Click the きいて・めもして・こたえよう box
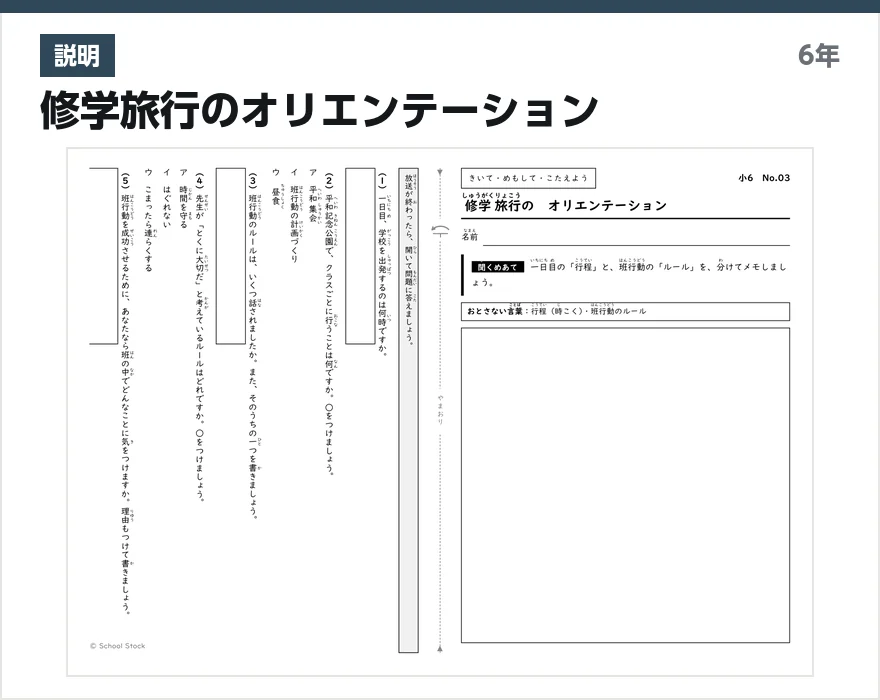The image size is (880, 700). point(528,178)
